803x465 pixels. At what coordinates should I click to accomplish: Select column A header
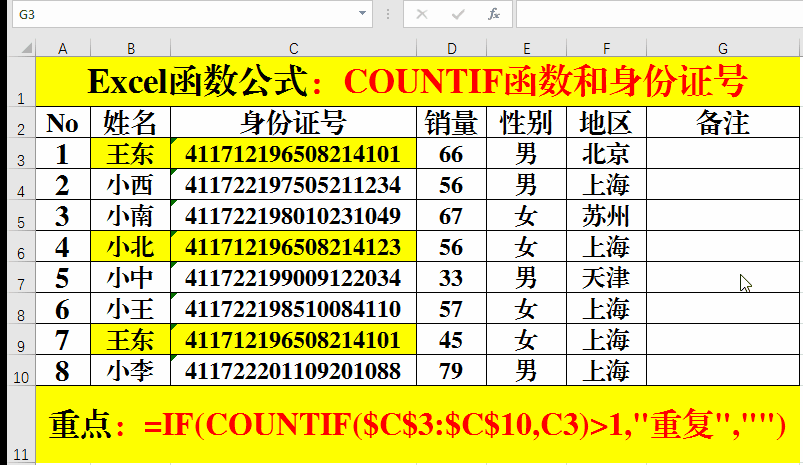(63, 49)
